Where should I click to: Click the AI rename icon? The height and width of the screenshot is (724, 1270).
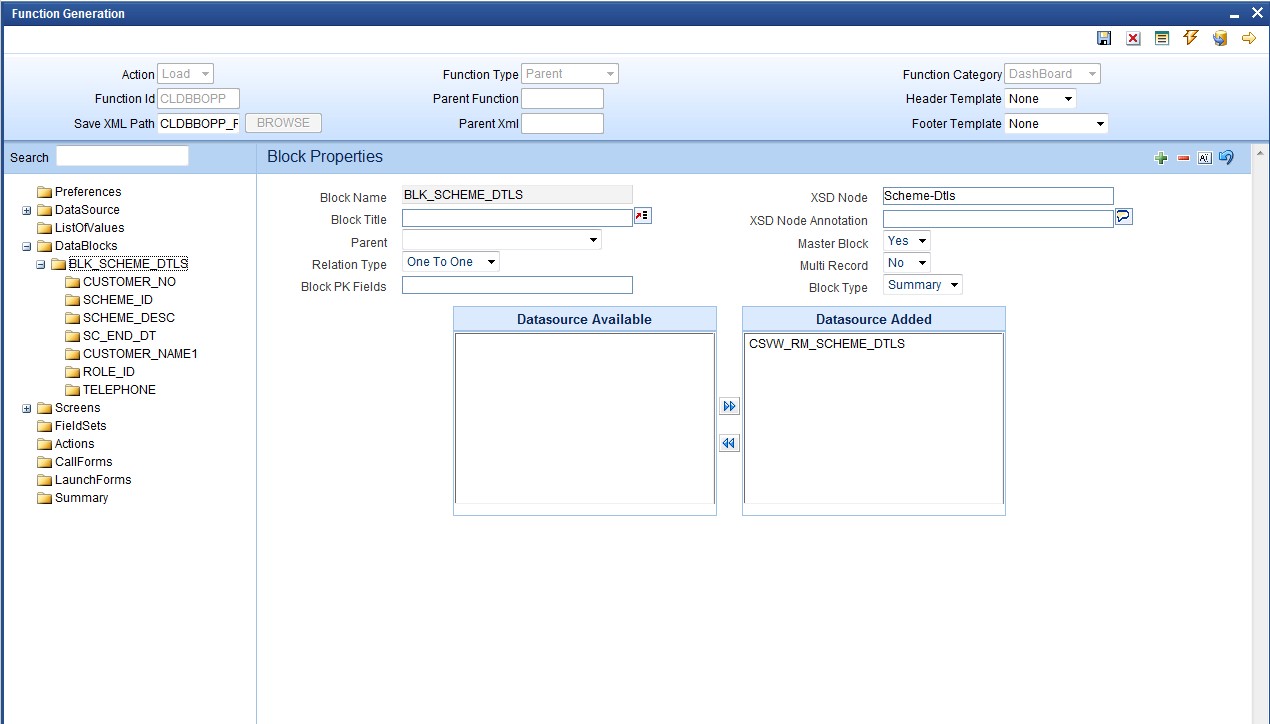pos(1205,158)
